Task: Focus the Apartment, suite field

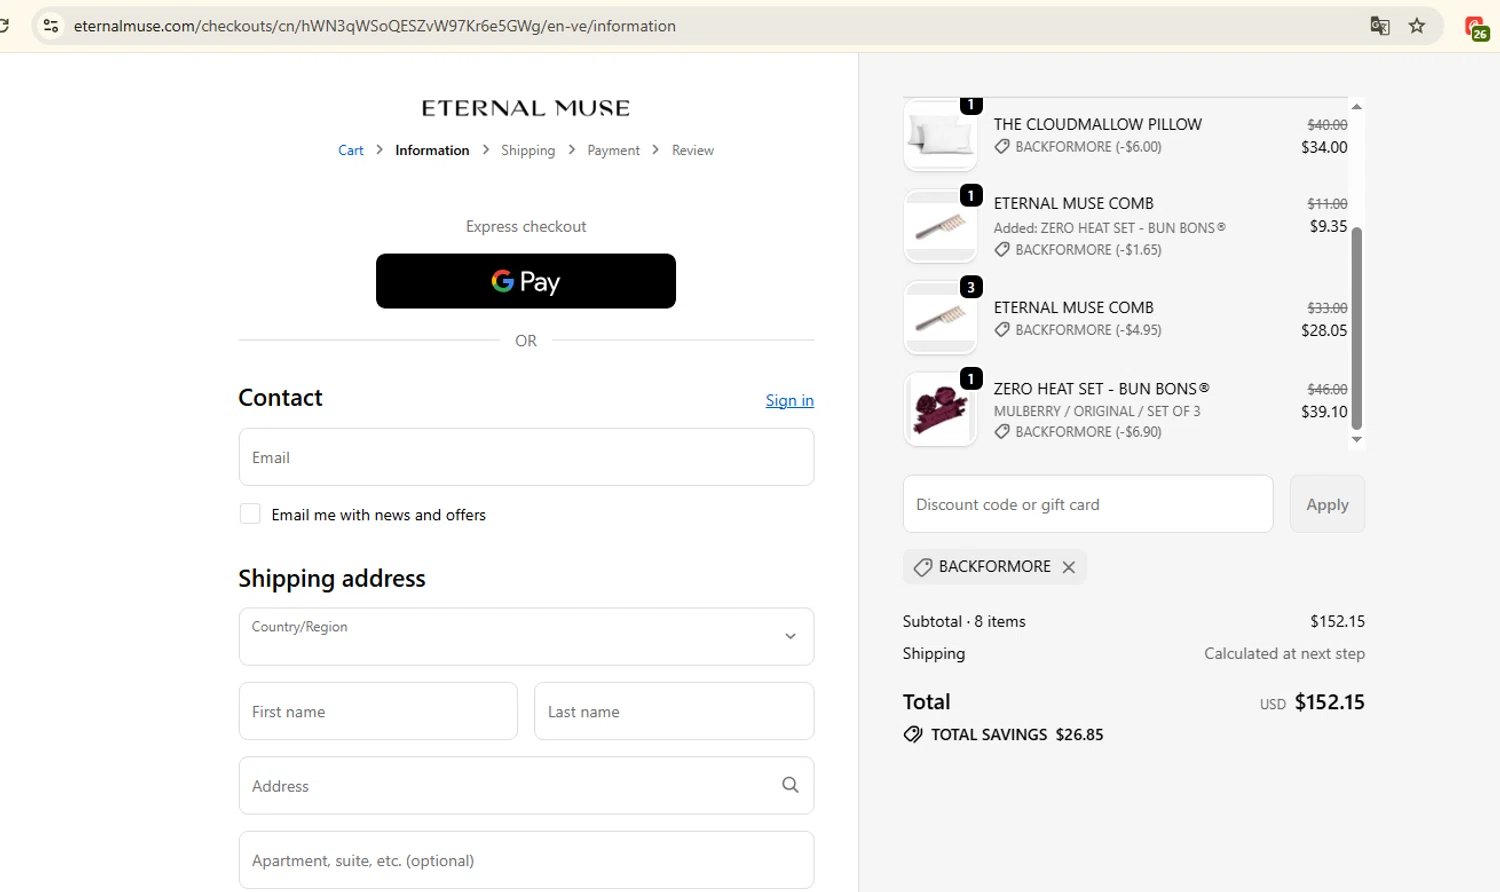Action: 526,860
